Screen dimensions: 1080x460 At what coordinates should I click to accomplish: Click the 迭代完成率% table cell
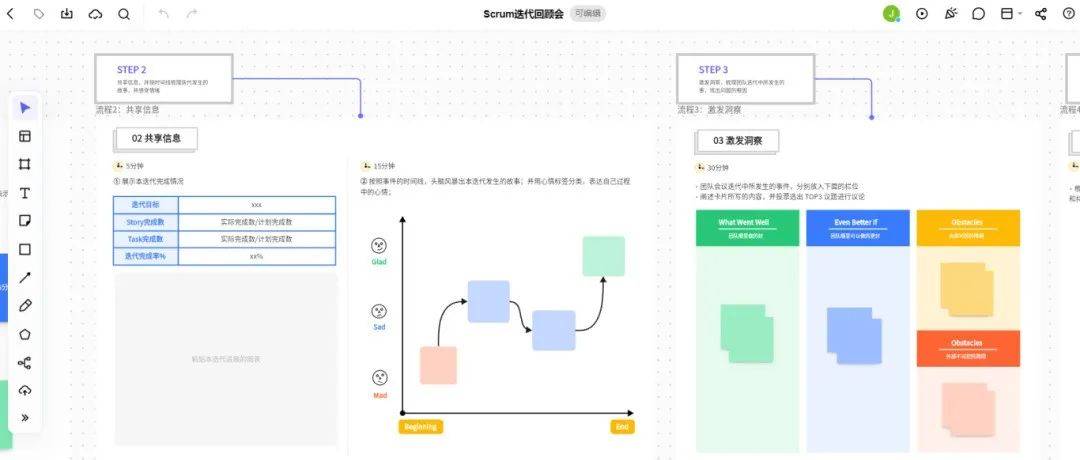tap(146, 256)
